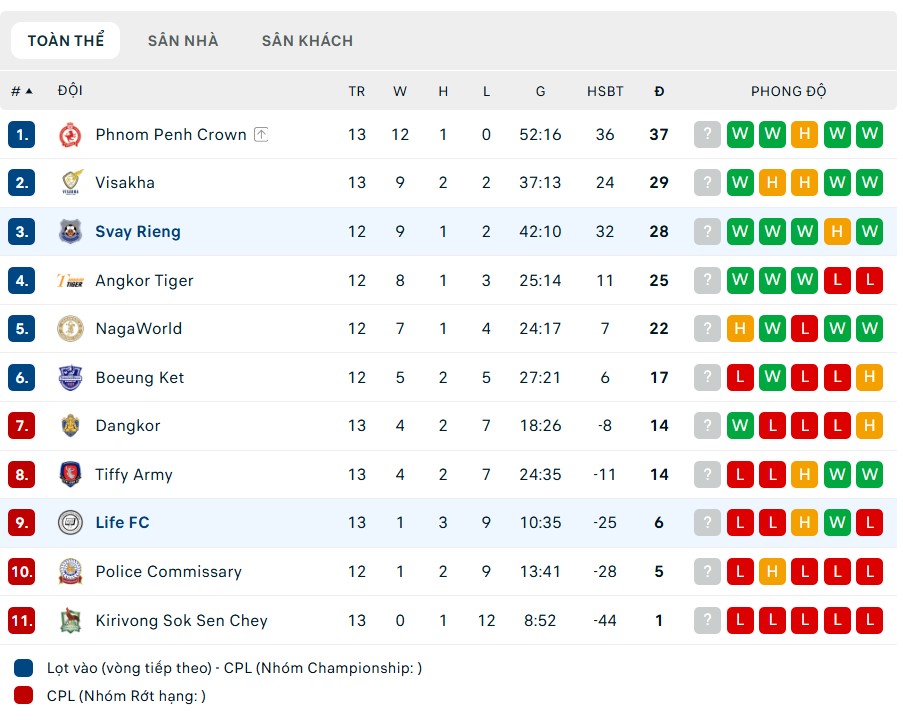Click the Svay Rieng team badge
Screen dimensions: 903x720
pyautogui.click(x=70, y=232)
